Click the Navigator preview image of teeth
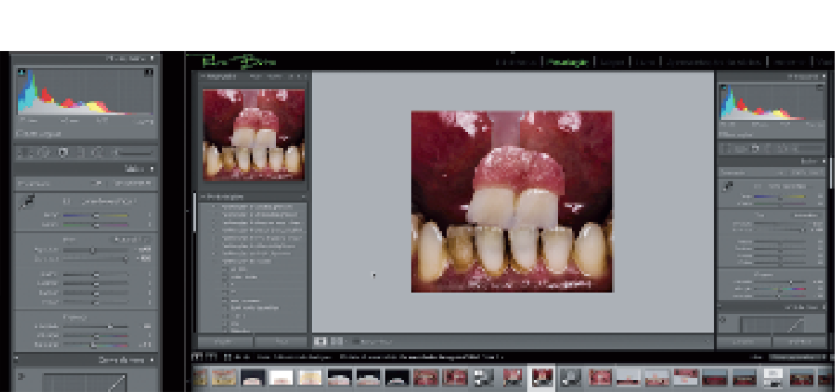 [x=254, y=135]
